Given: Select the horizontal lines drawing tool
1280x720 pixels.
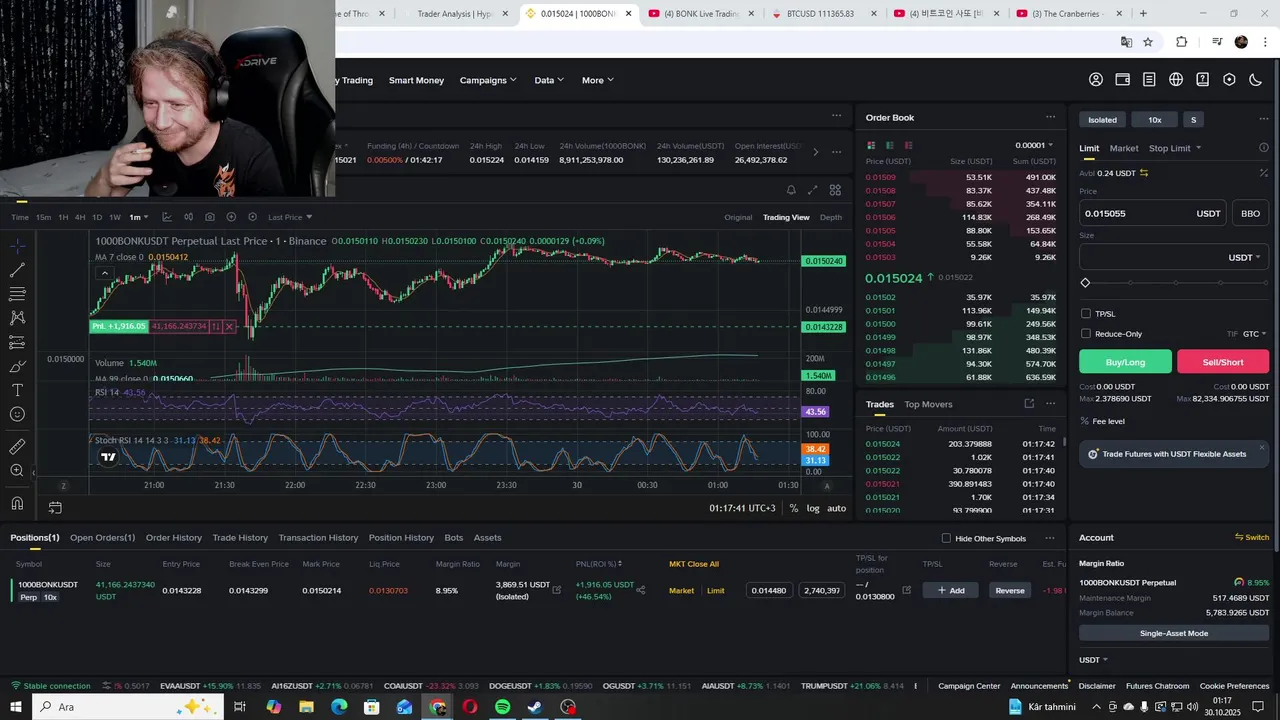Looking at the screenshot, I should pyautogui.click(x=17, y=294).
